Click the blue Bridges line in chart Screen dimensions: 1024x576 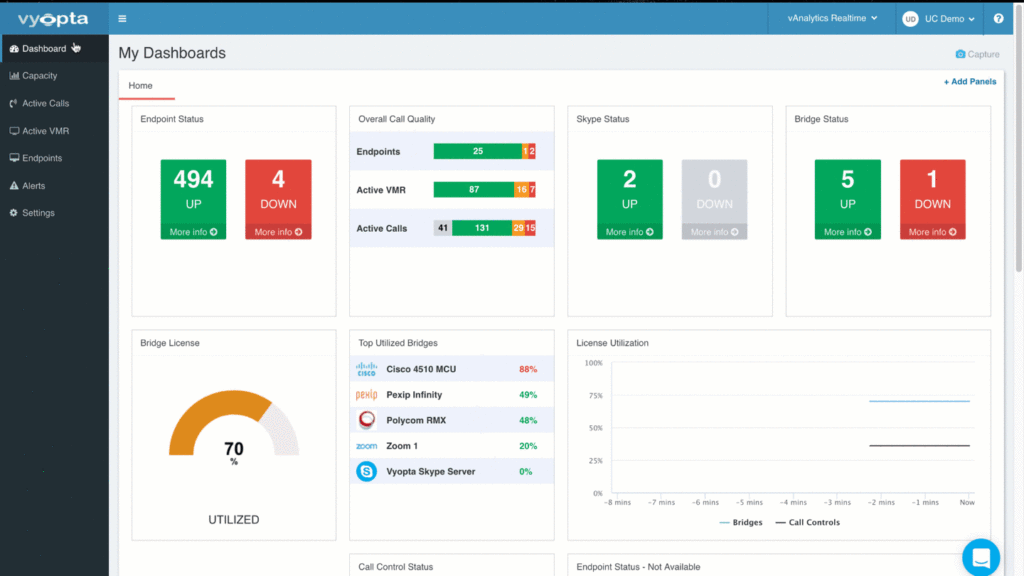click(x=920, y=401)
